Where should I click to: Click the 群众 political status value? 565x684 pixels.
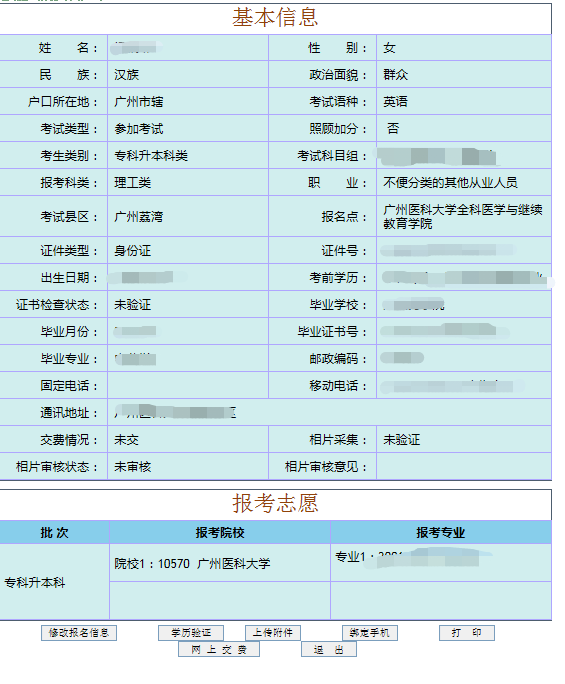[x=395, y=75]
